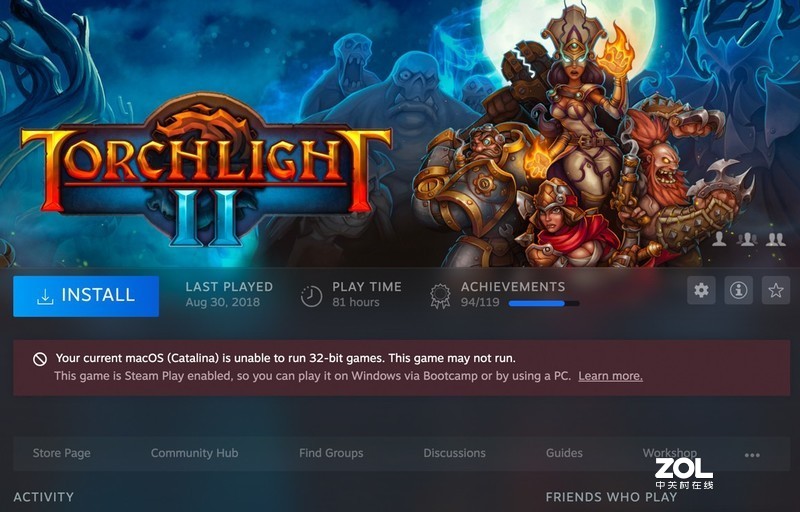Go to the Store Page tab
Image resolution: width=800 pixels, height=512 pixels.
click(61, 453)
